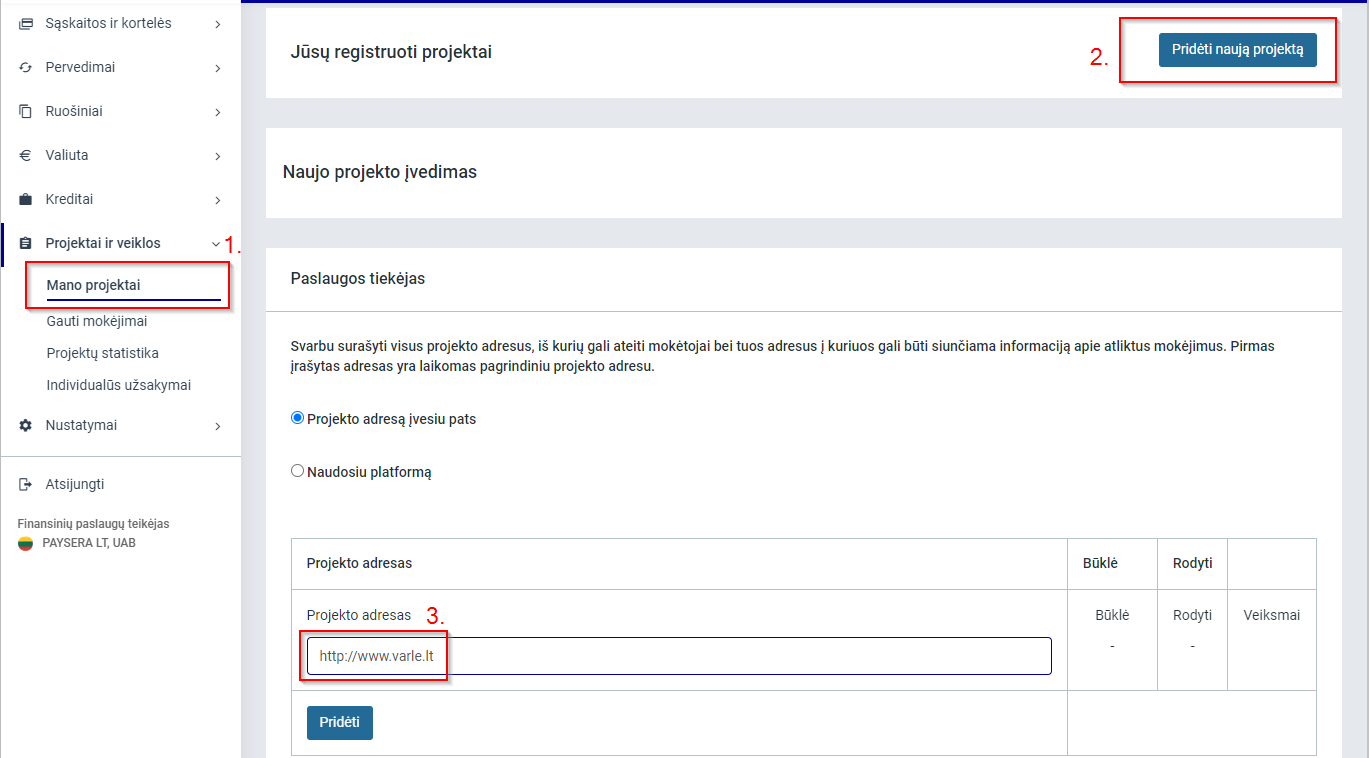Click the clipboard icon beside Projektai ir veiklos
This screenshot has width=1369, height=758.
click(x=26, y=244)
